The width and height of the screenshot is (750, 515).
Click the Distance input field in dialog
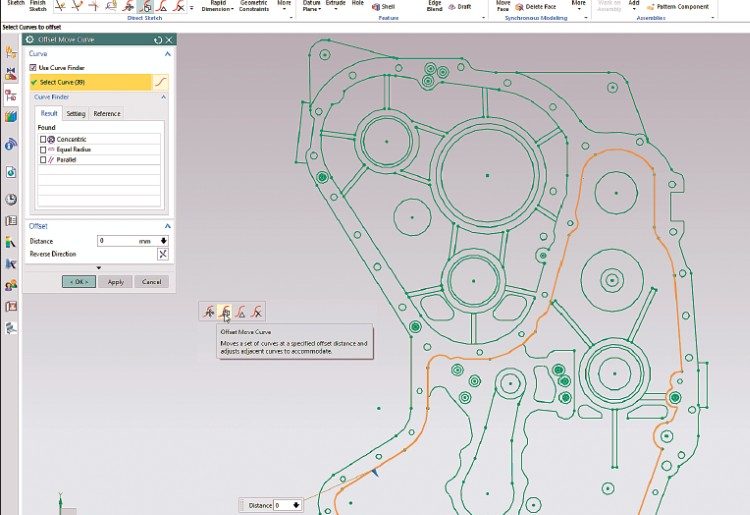(116, 241)
